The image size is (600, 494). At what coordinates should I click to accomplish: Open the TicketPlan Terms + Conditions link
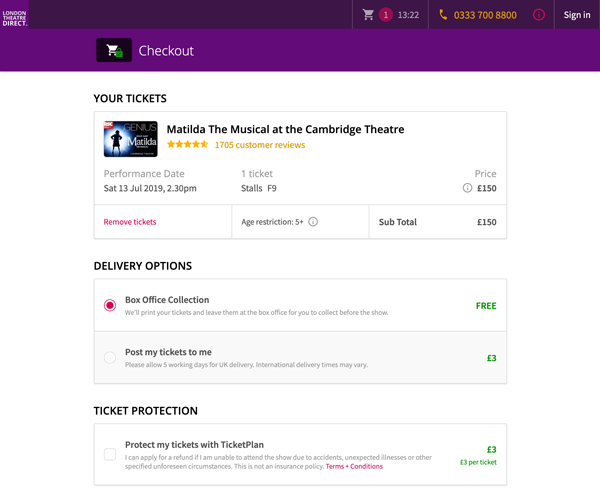point(354,466)
